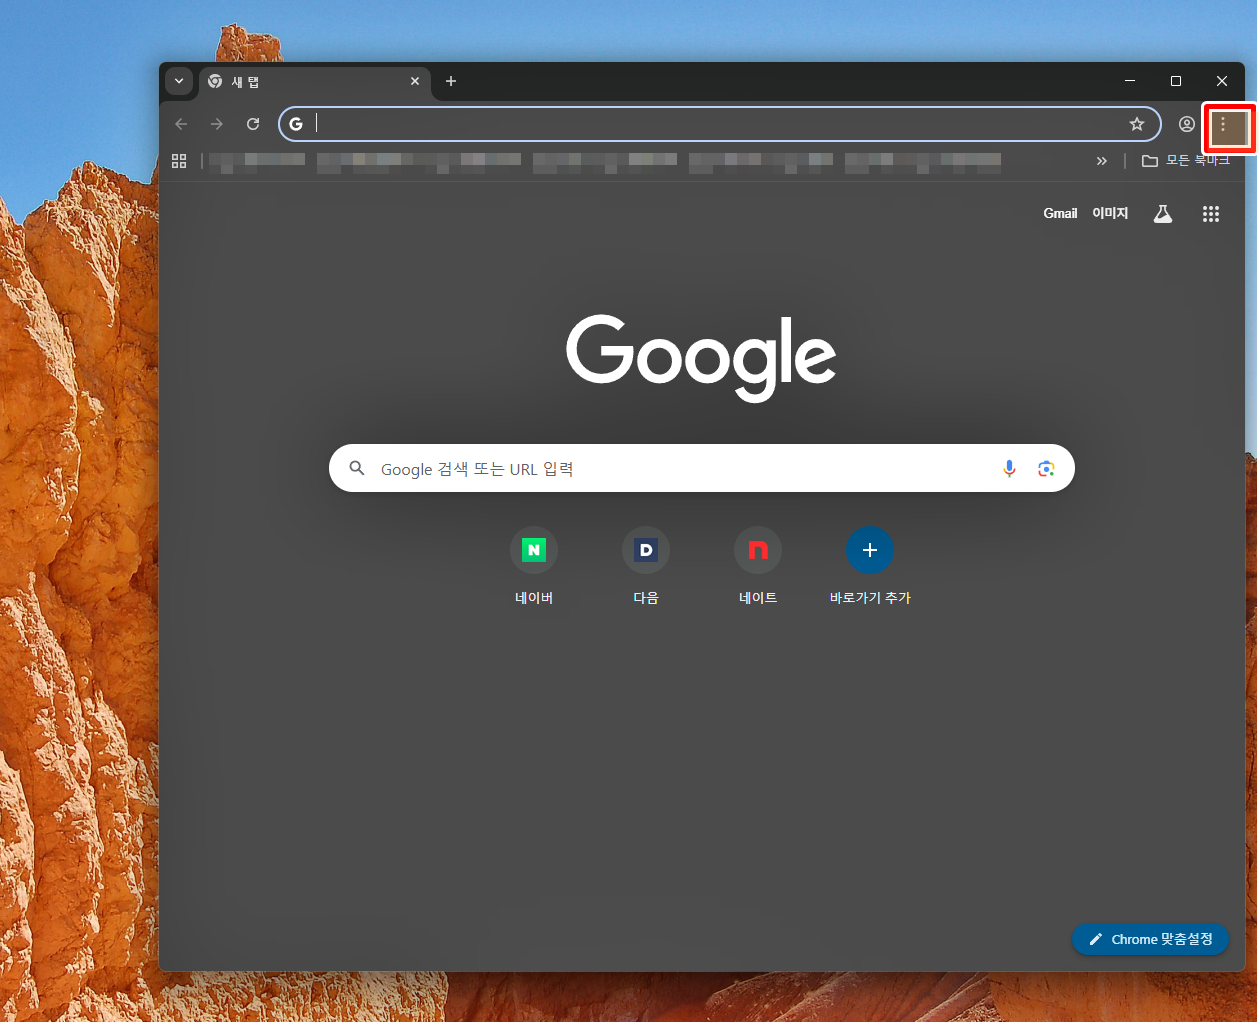Open the Chrome profile icon

click(x=1187, y=124)
